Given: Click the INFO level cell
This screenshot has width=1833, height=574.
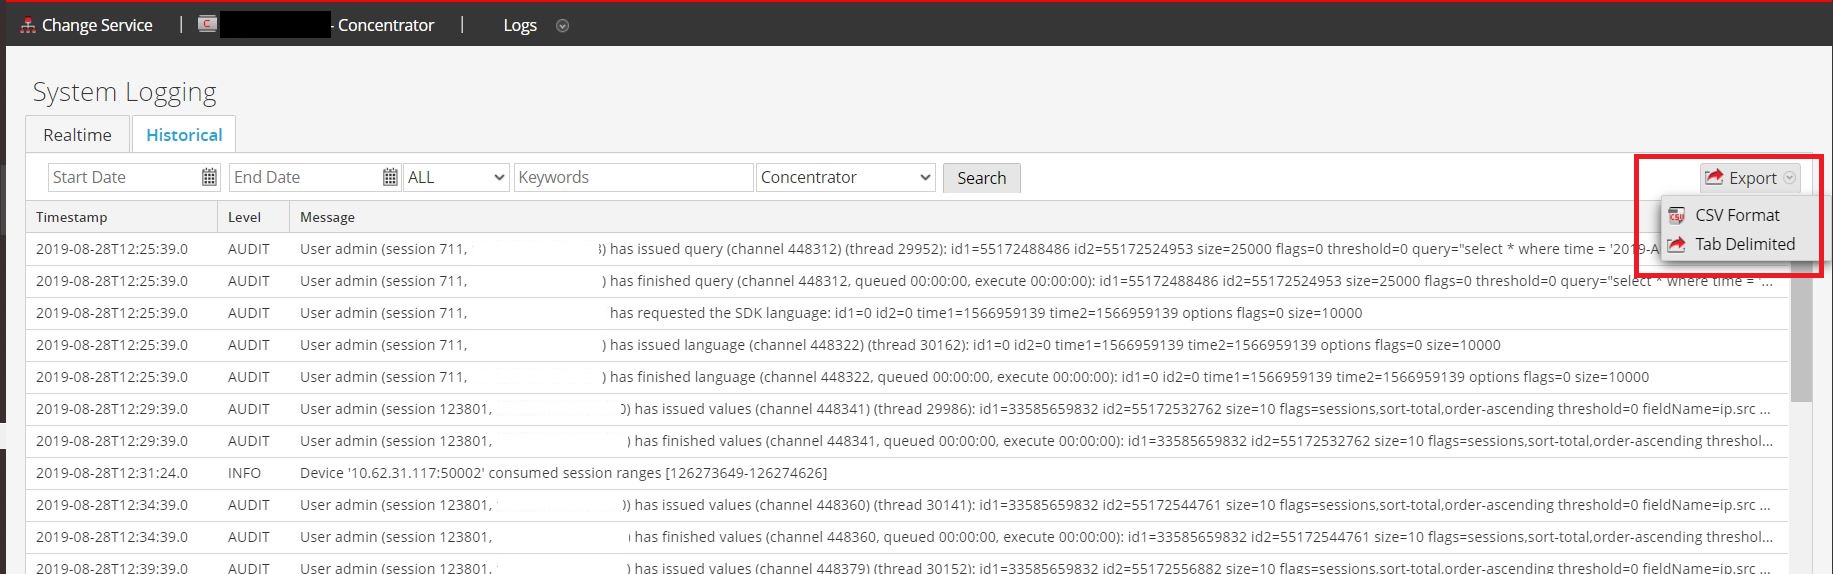Looking at the screenshot, I should (x=244, y=473).
